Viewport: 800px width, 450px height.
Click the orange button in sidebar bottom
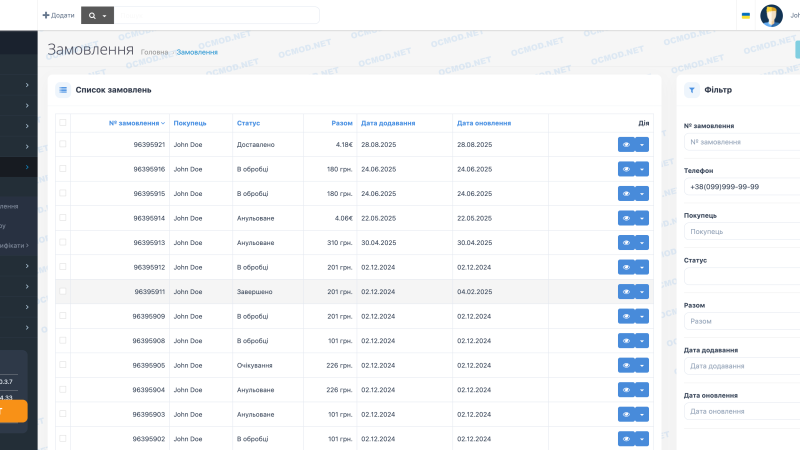point(14,411)
